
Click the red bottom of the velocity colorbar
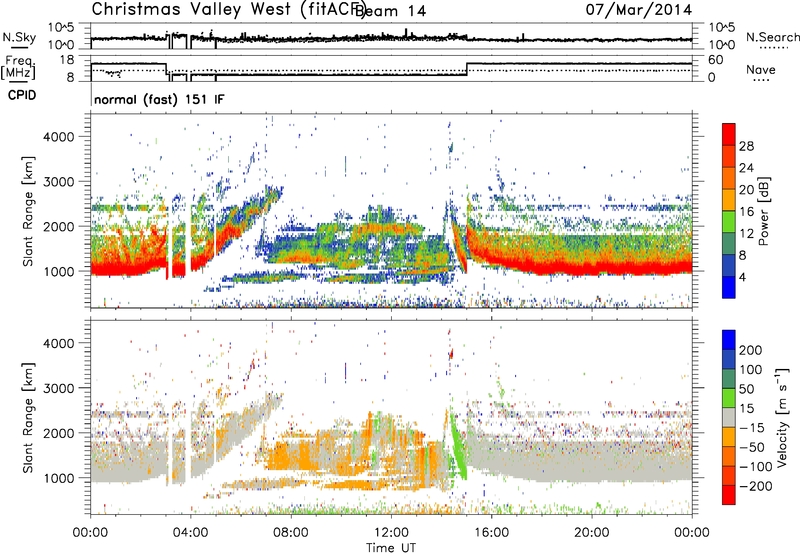729,495
